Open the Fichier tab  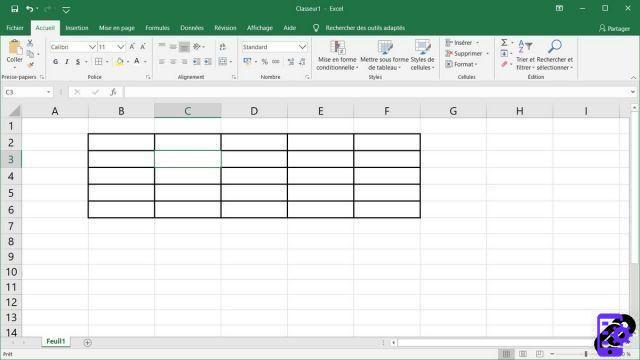point(15,28)
